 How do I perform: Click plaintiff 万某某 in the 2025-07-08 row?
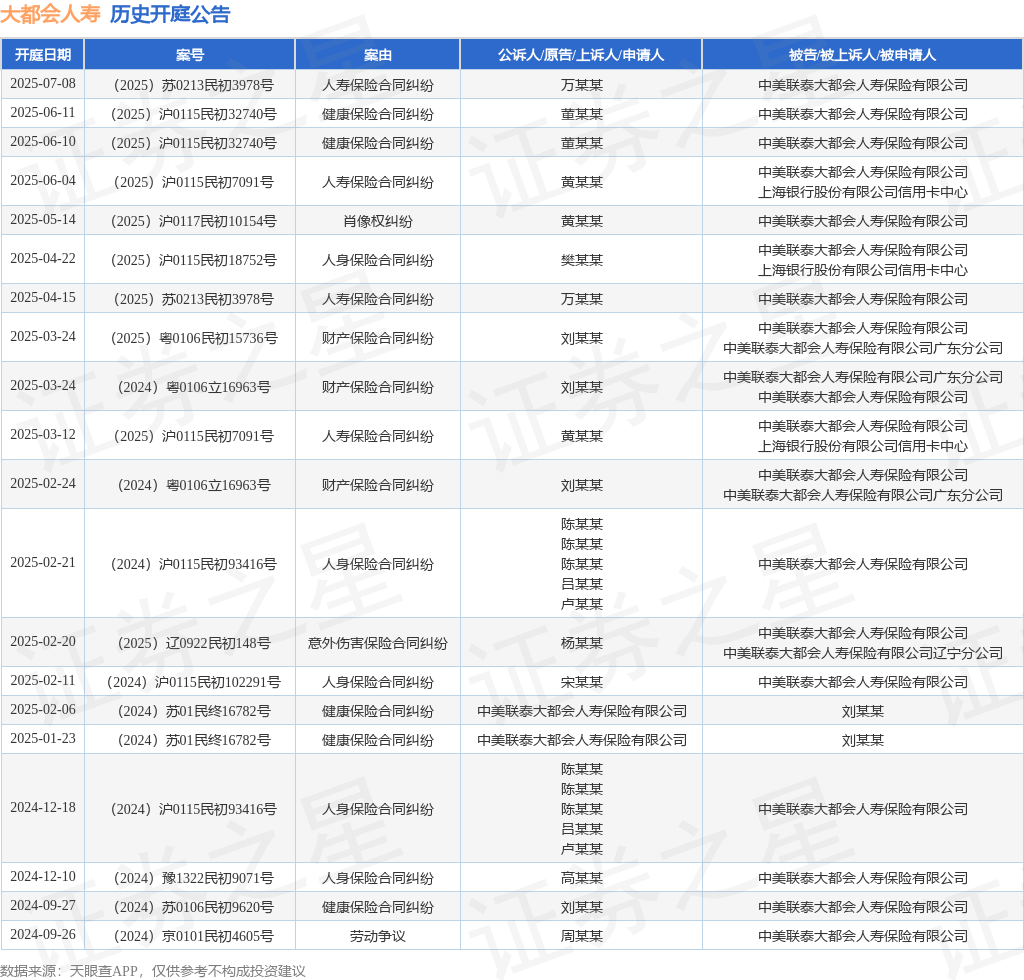581,86
